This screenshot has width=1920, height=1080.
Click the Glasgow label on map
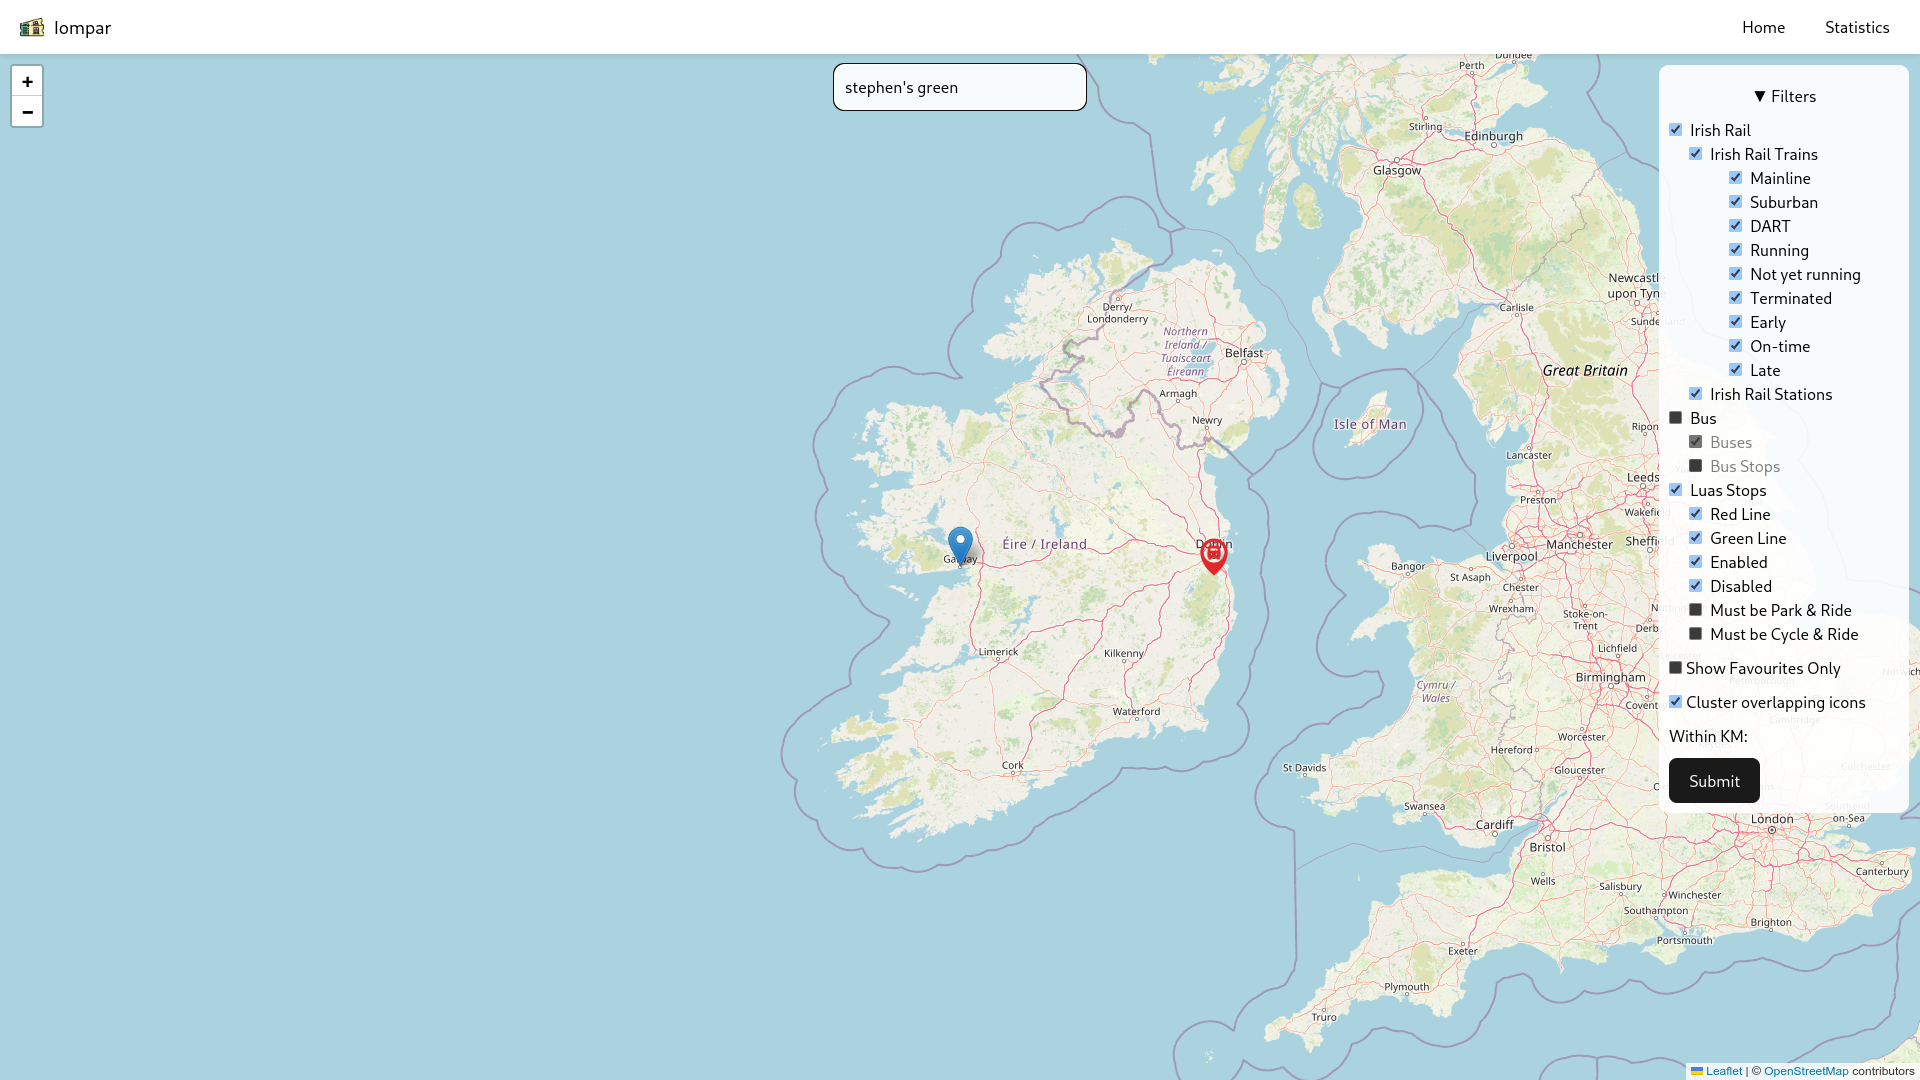[x=1397, y=170]
